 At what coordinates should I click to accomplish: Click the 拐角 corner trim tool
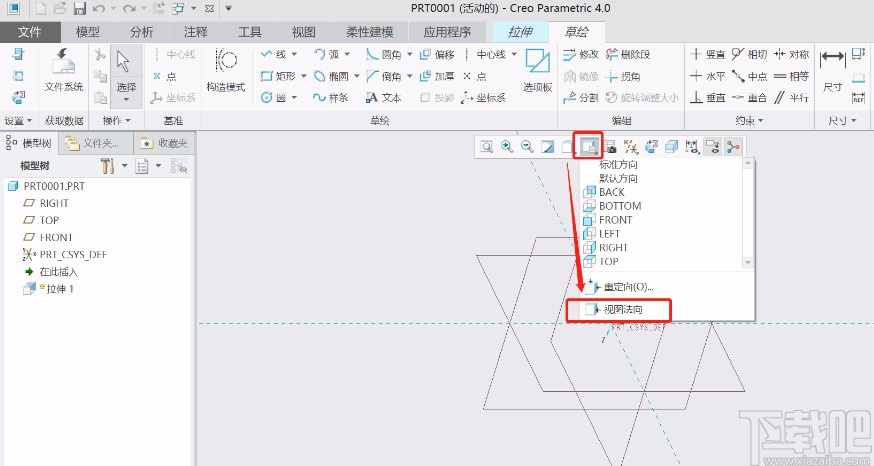tap(623, 76)
